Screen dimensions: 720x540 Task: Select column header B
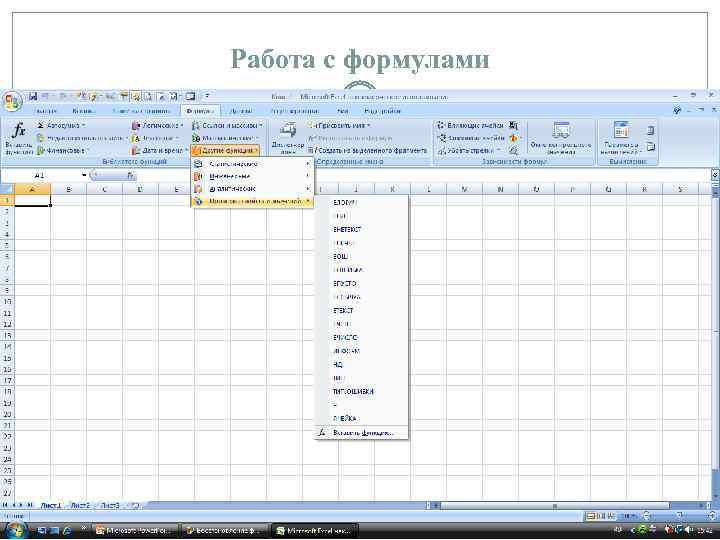(x=68, y=189)
